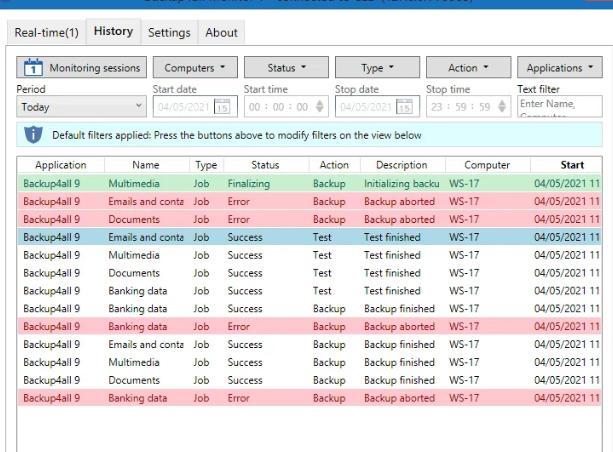
Task: Expand the Type filter dropdown
Action: click(376, 68)
